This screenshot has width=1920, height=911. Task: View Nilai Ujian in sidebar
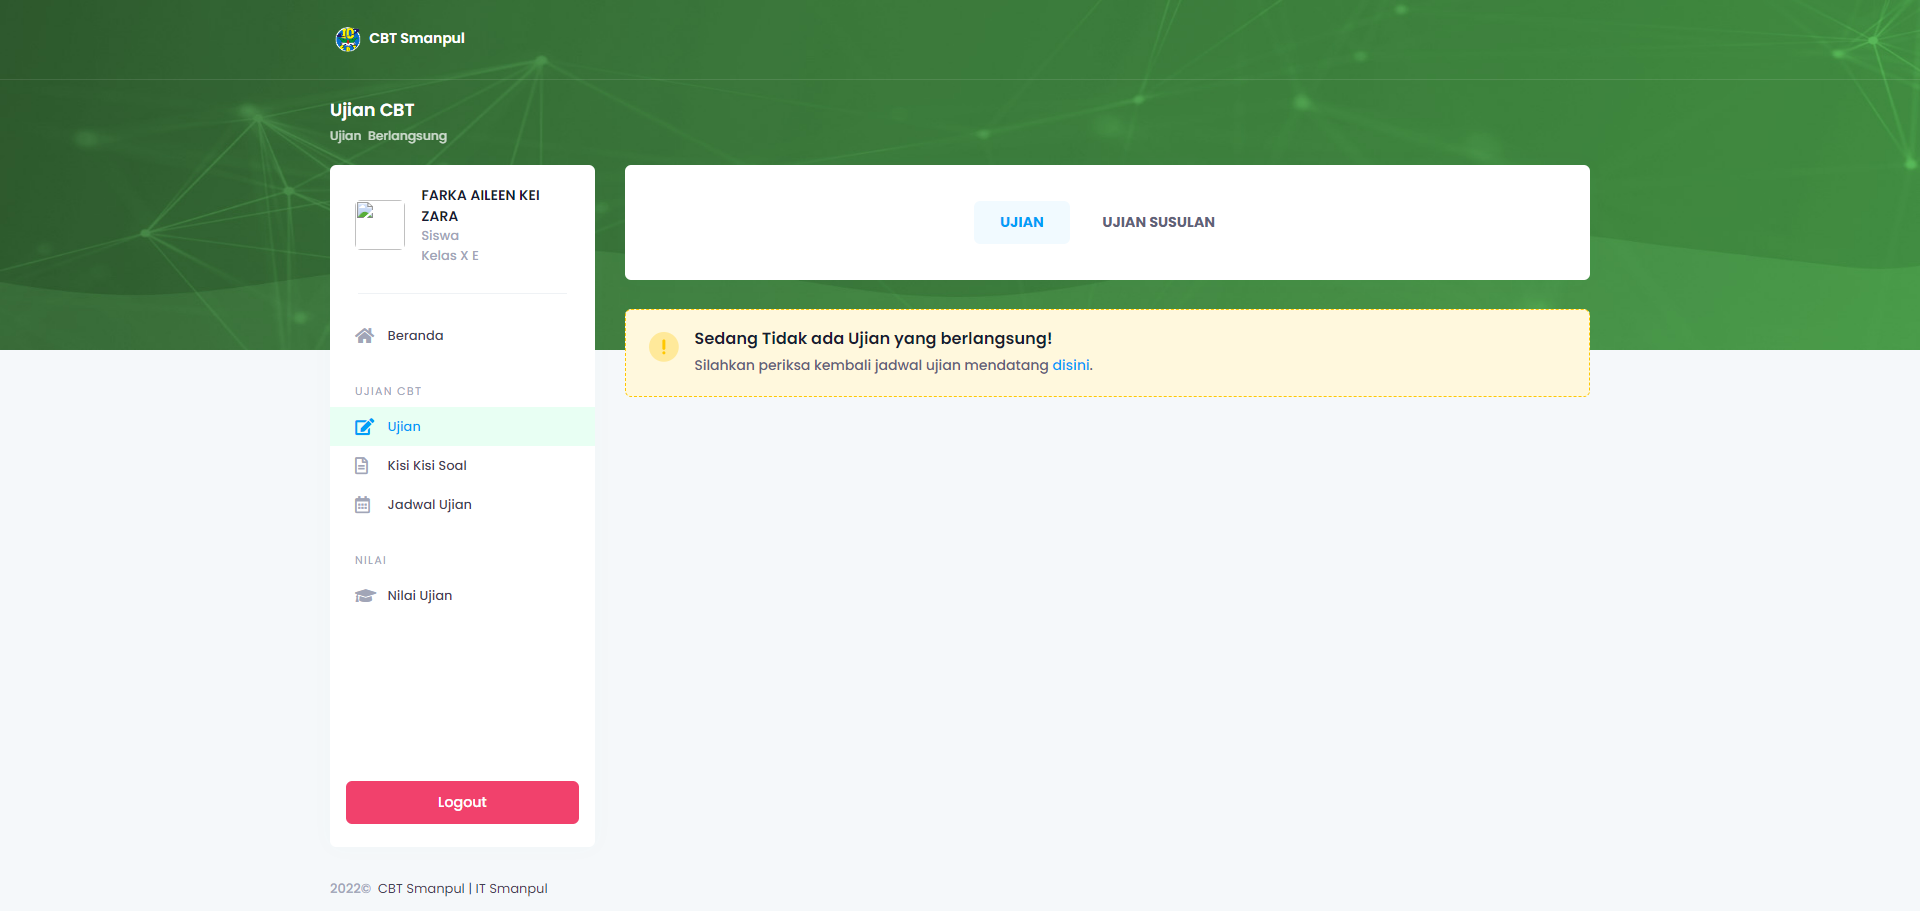[419, 596]
